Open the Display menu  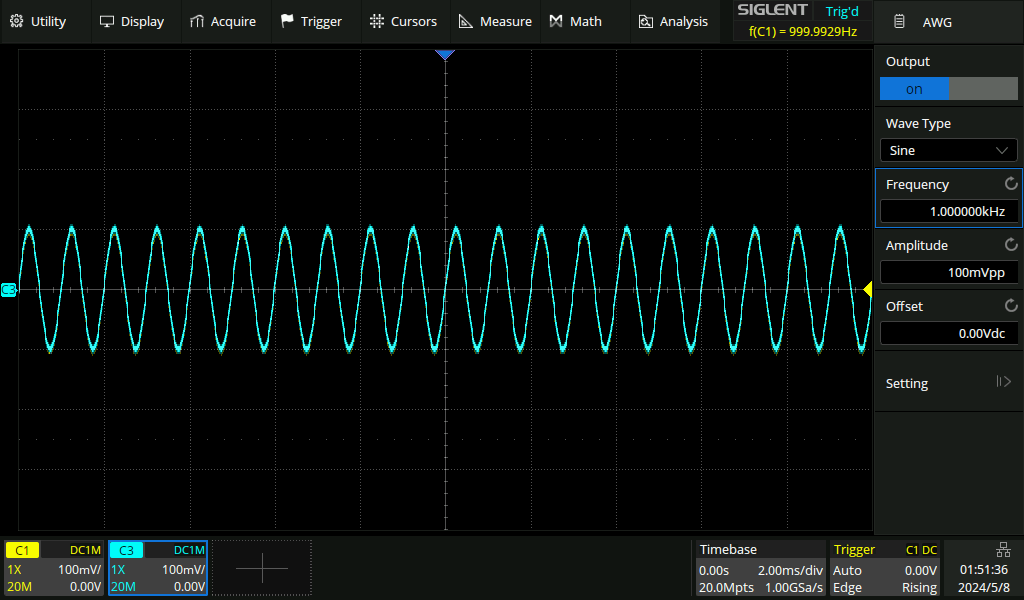[x=132, y=22]
